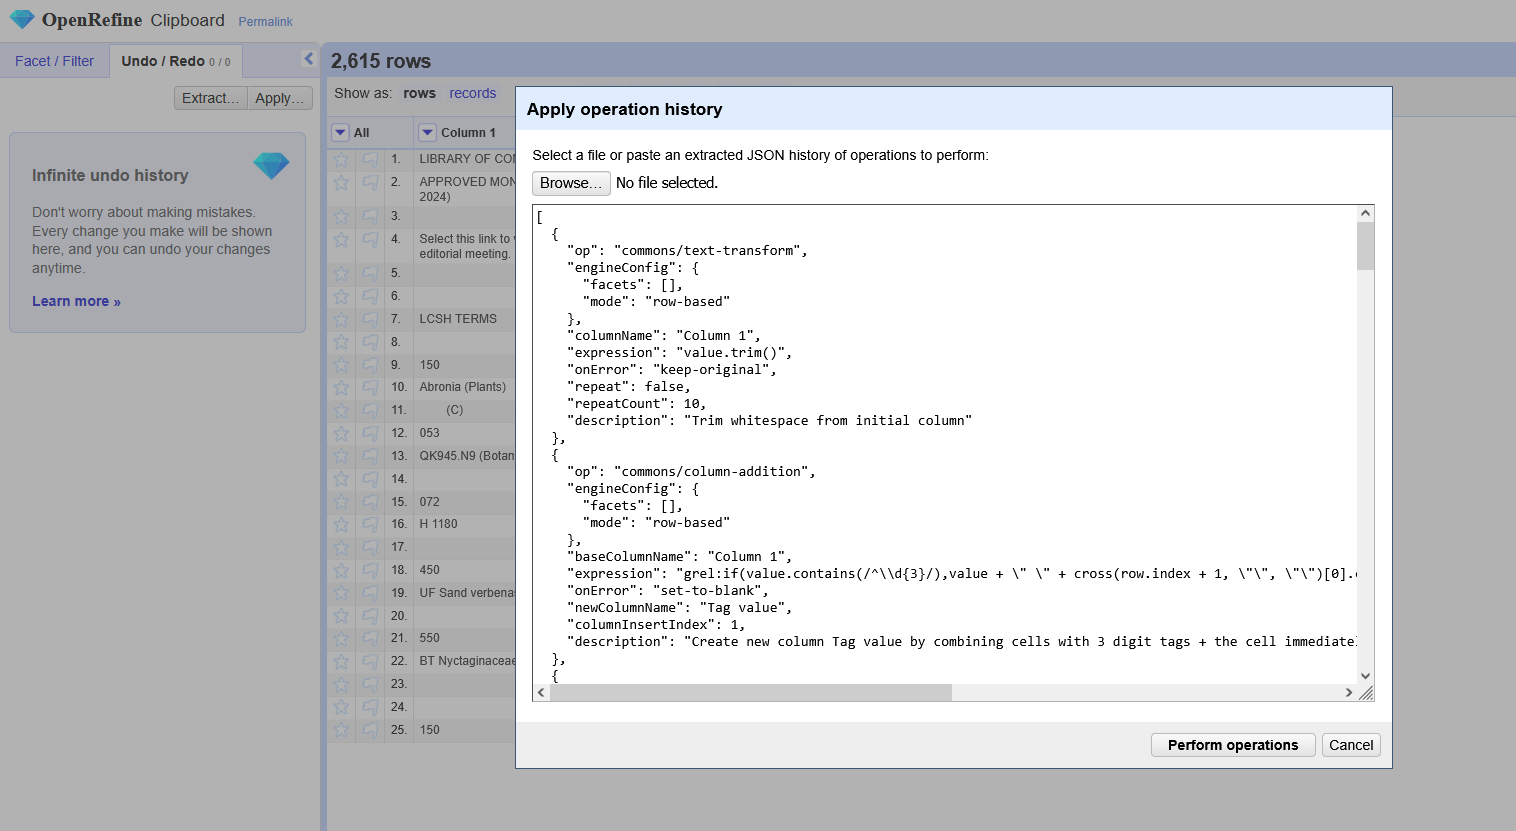Viewport: 1516px width, 831px height.
Task: Click the scroll down arrow of JSON area
Action: 1365,676
